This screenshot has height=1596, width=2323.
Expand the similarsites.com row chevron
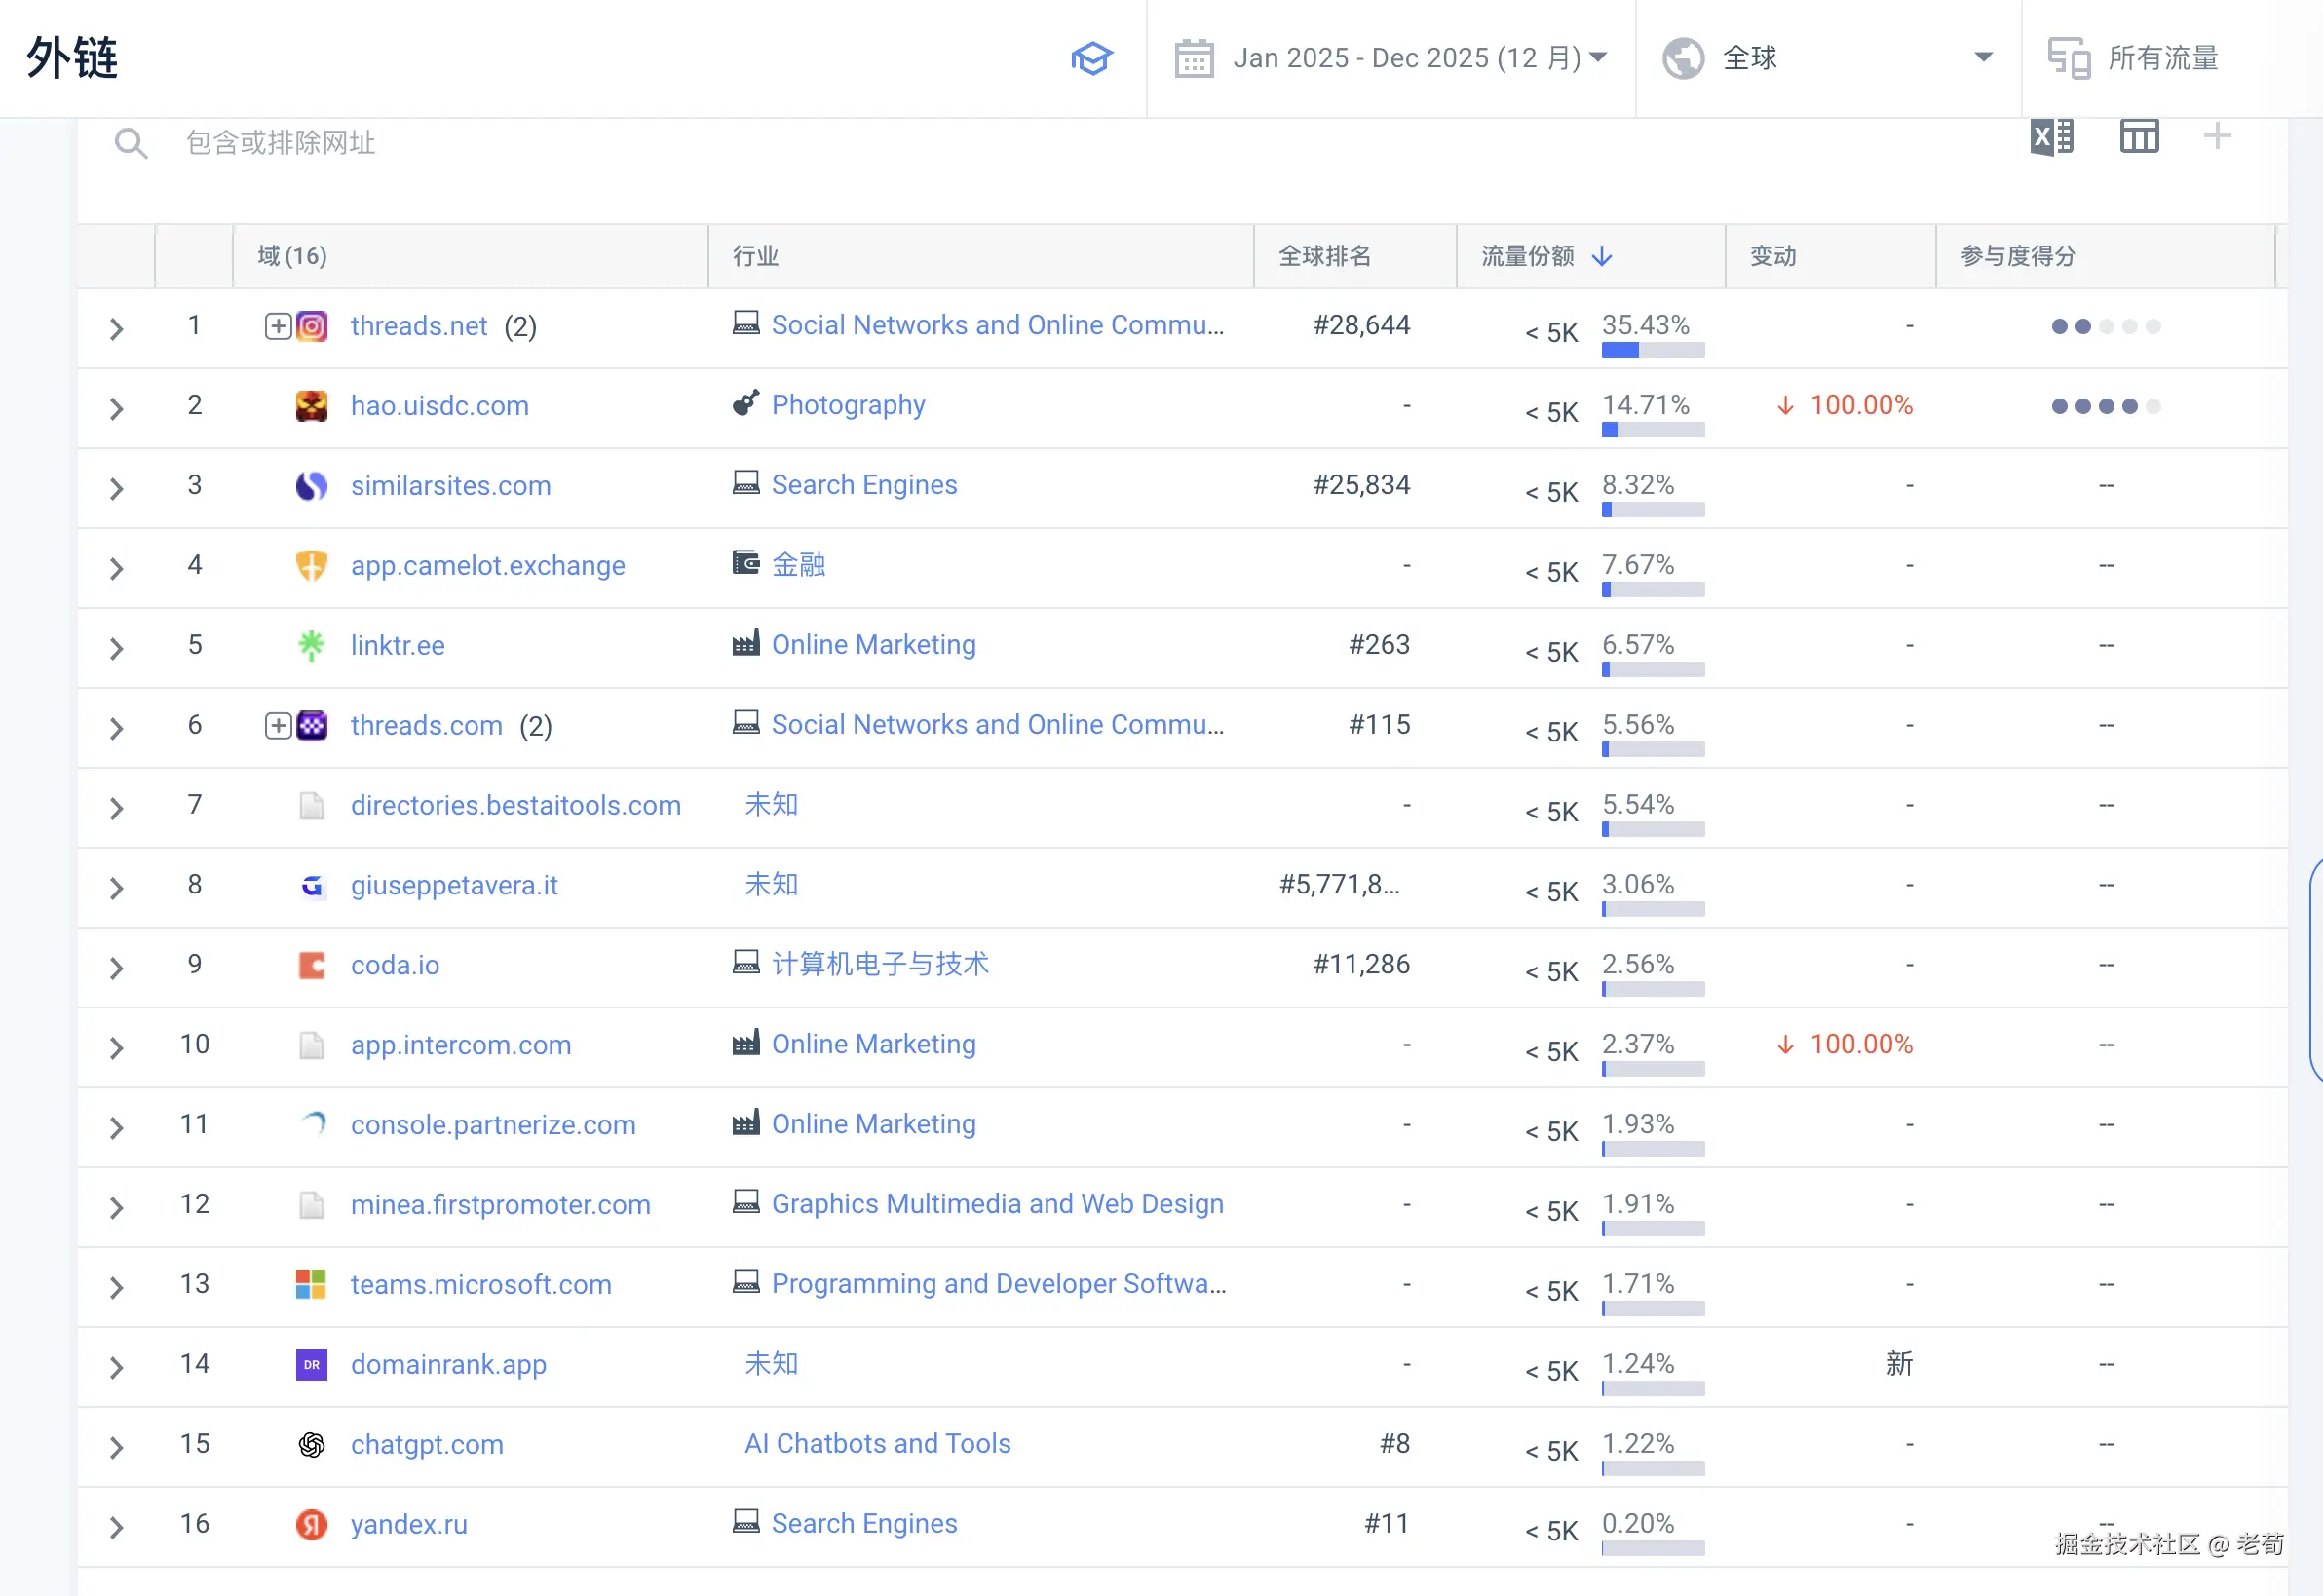pyautogui.click(x=116, y=488)
